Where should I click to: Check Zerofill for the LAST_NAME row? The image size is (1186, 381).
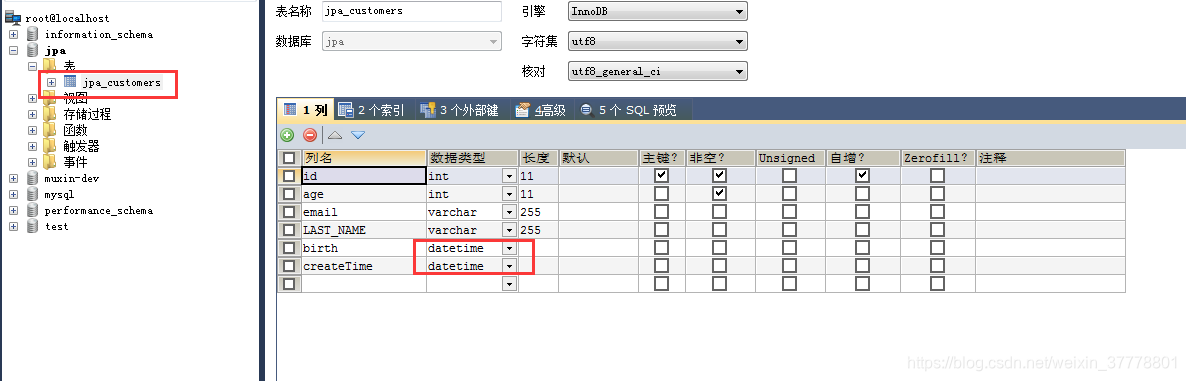pos(937,230)
